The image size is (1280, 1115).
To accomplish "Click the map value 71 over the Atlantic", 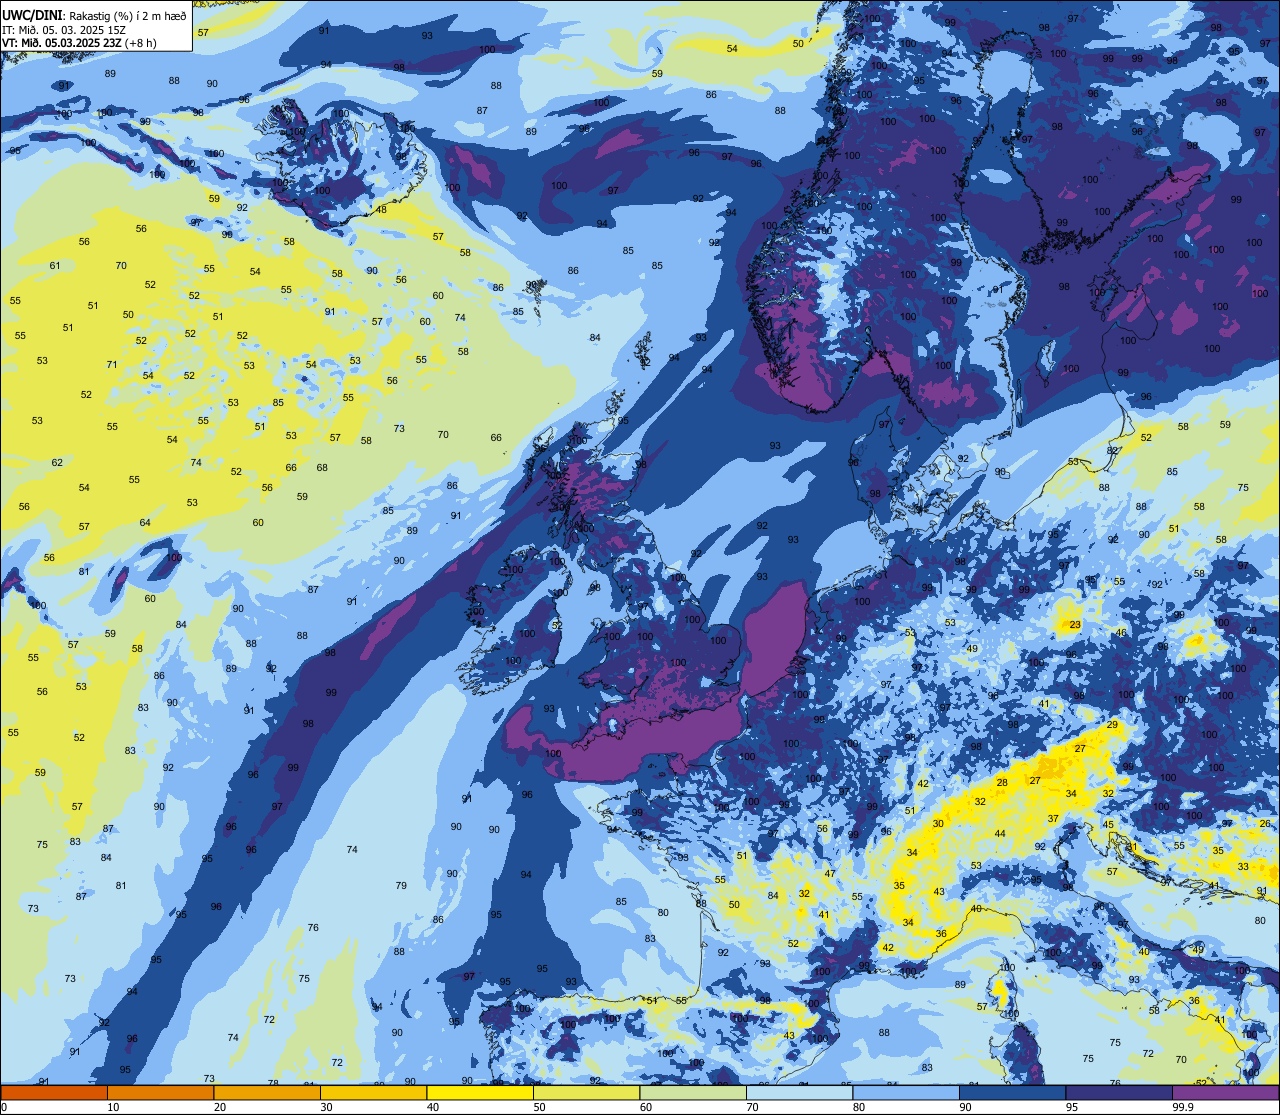I will [112, 365].
